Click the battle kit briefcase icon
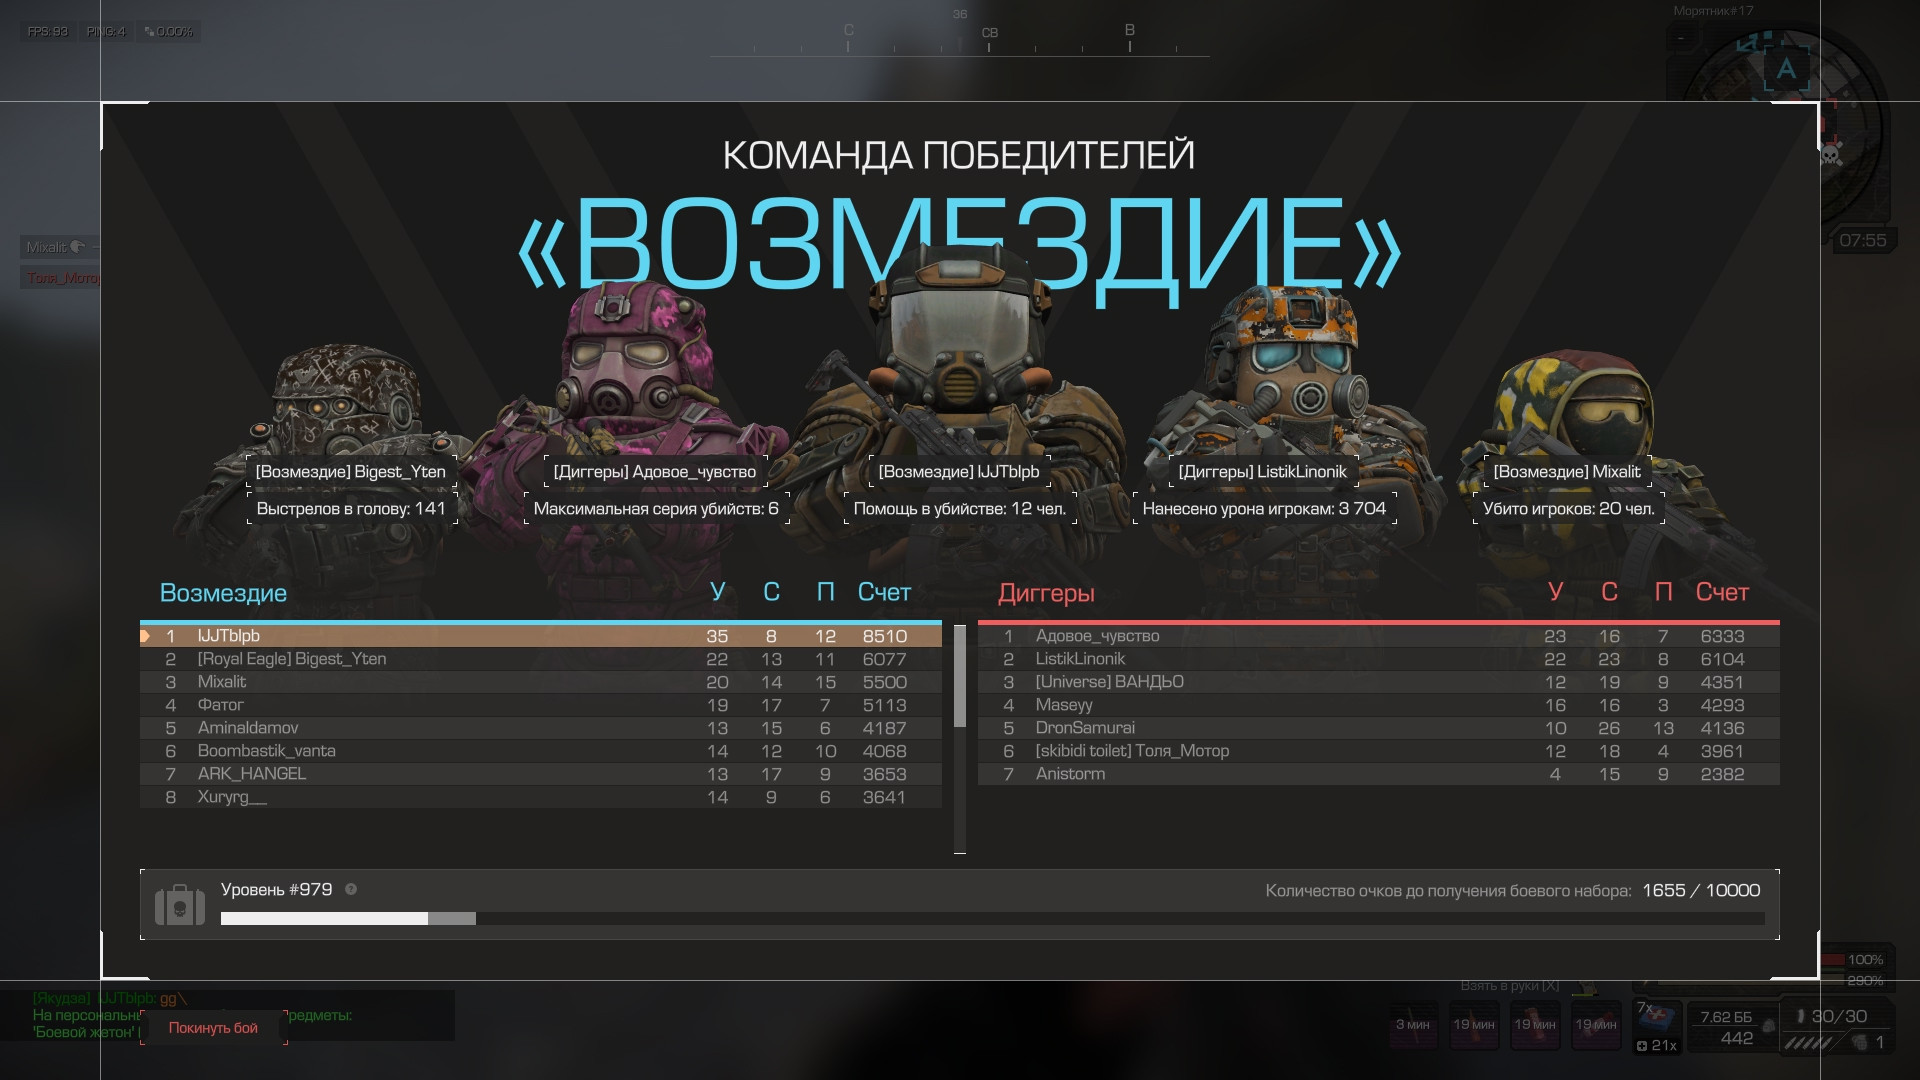Image resolution: width=1920 pixels, height=1080 pixels. tap(180, 905)
